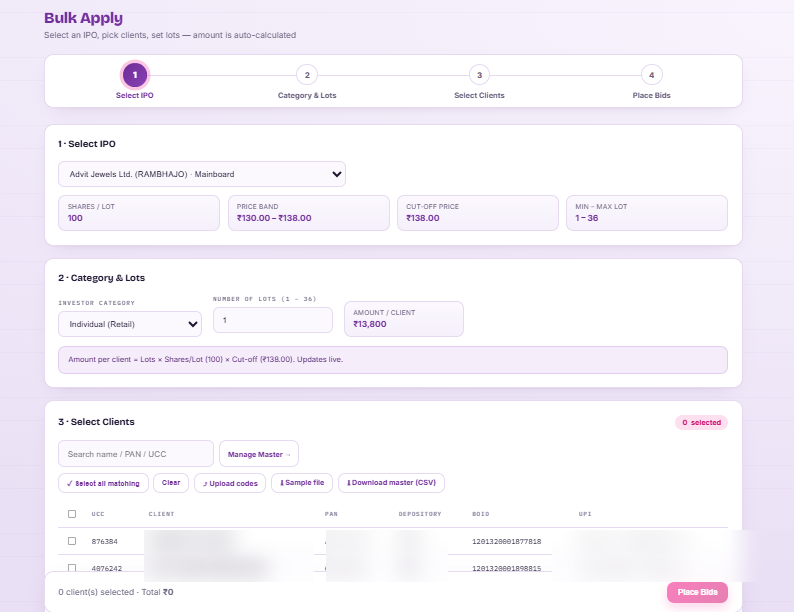Screen dimensions: 794x612
Task: Check the box for UCC 876384
Action: pos(72,541)
